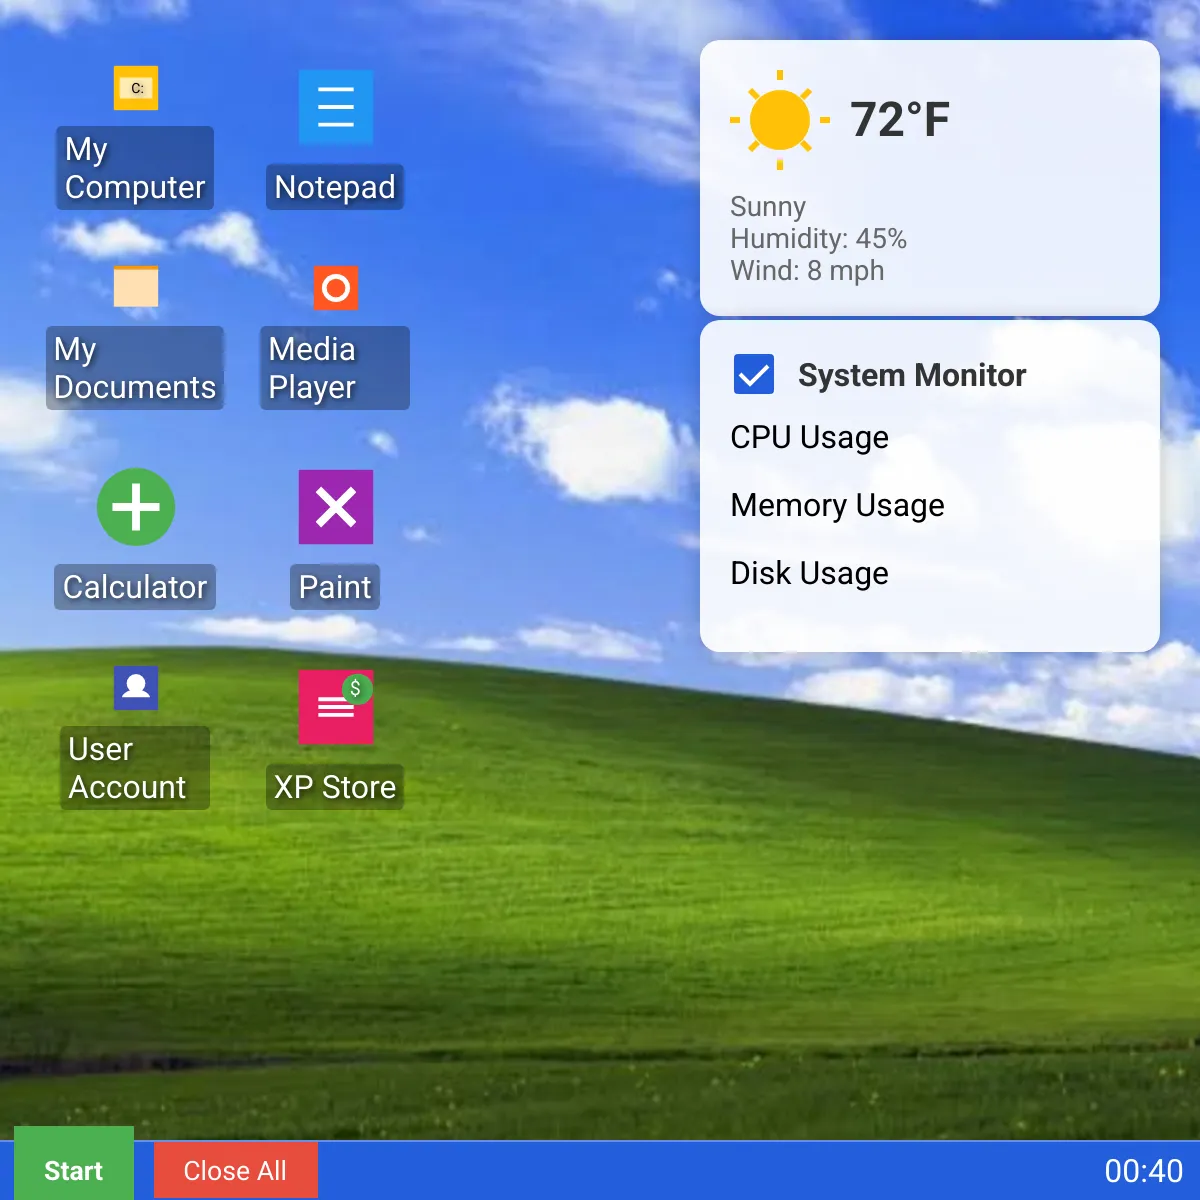This screenshot has height=1200, width=1200.
Task: Select the Notepad label
Action: coord(335,187)
